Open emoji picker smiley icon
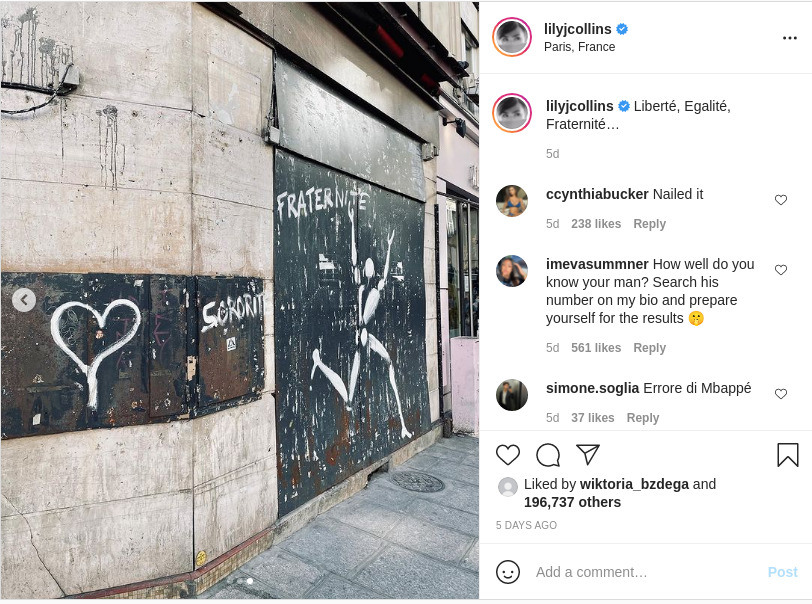This screenshot has height=604, width=812. point(508,572)
